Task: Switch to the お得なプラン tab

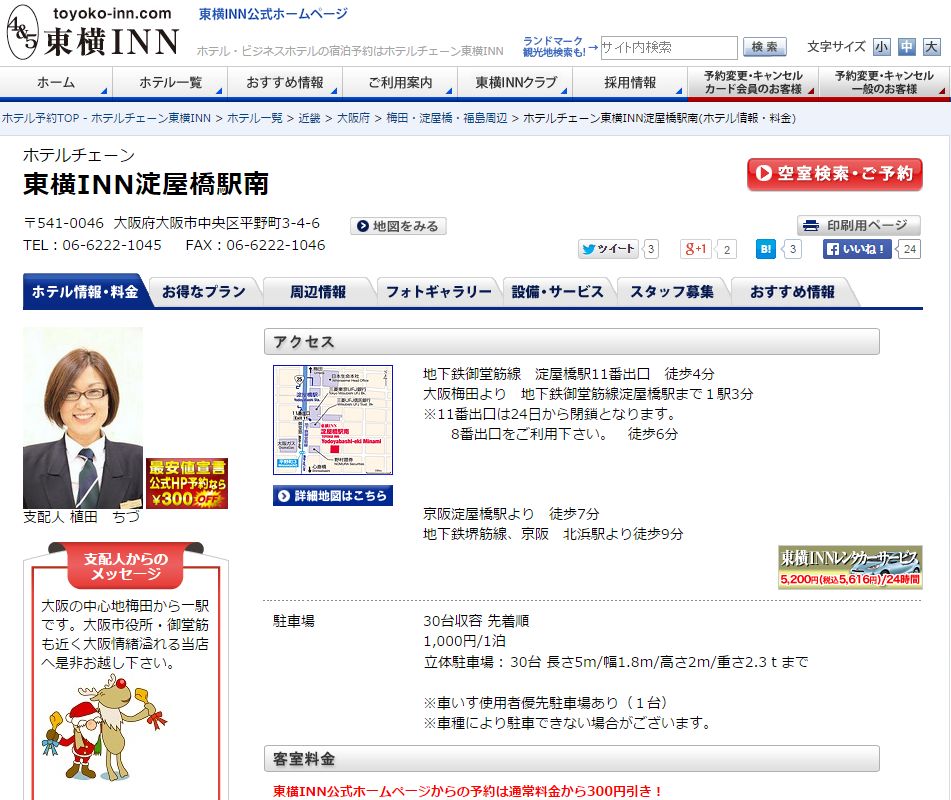Action: pos(204,292)
